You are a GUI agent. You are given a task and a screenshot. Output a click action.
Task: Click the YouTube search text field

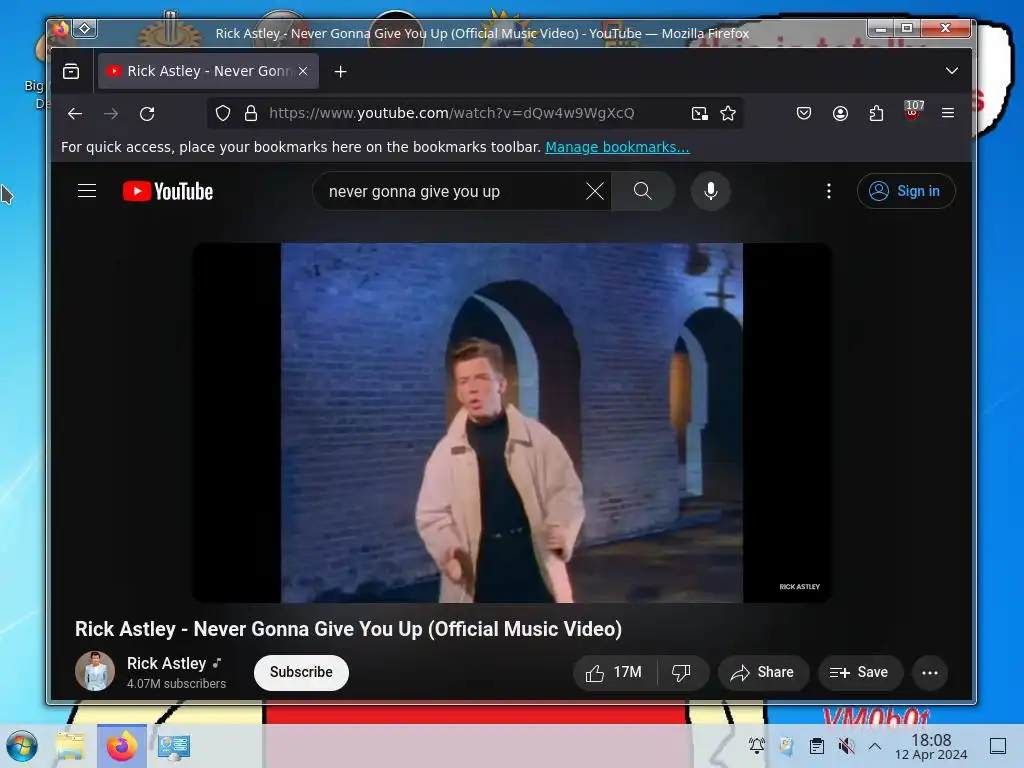click(451, 191)
